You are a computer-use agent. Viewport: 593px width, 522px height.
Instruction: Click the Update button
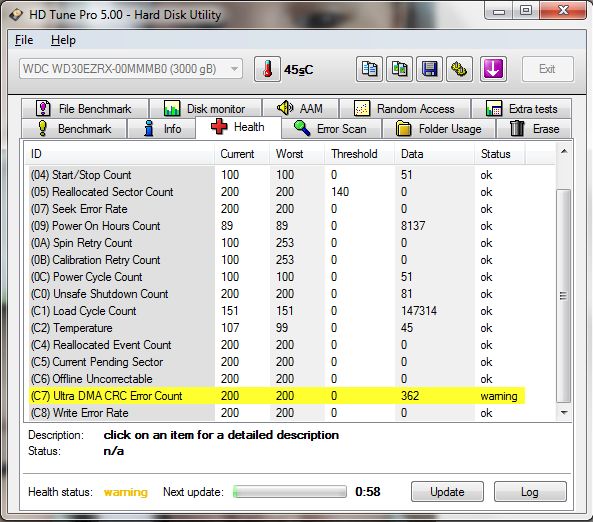[x=447, y=492]
